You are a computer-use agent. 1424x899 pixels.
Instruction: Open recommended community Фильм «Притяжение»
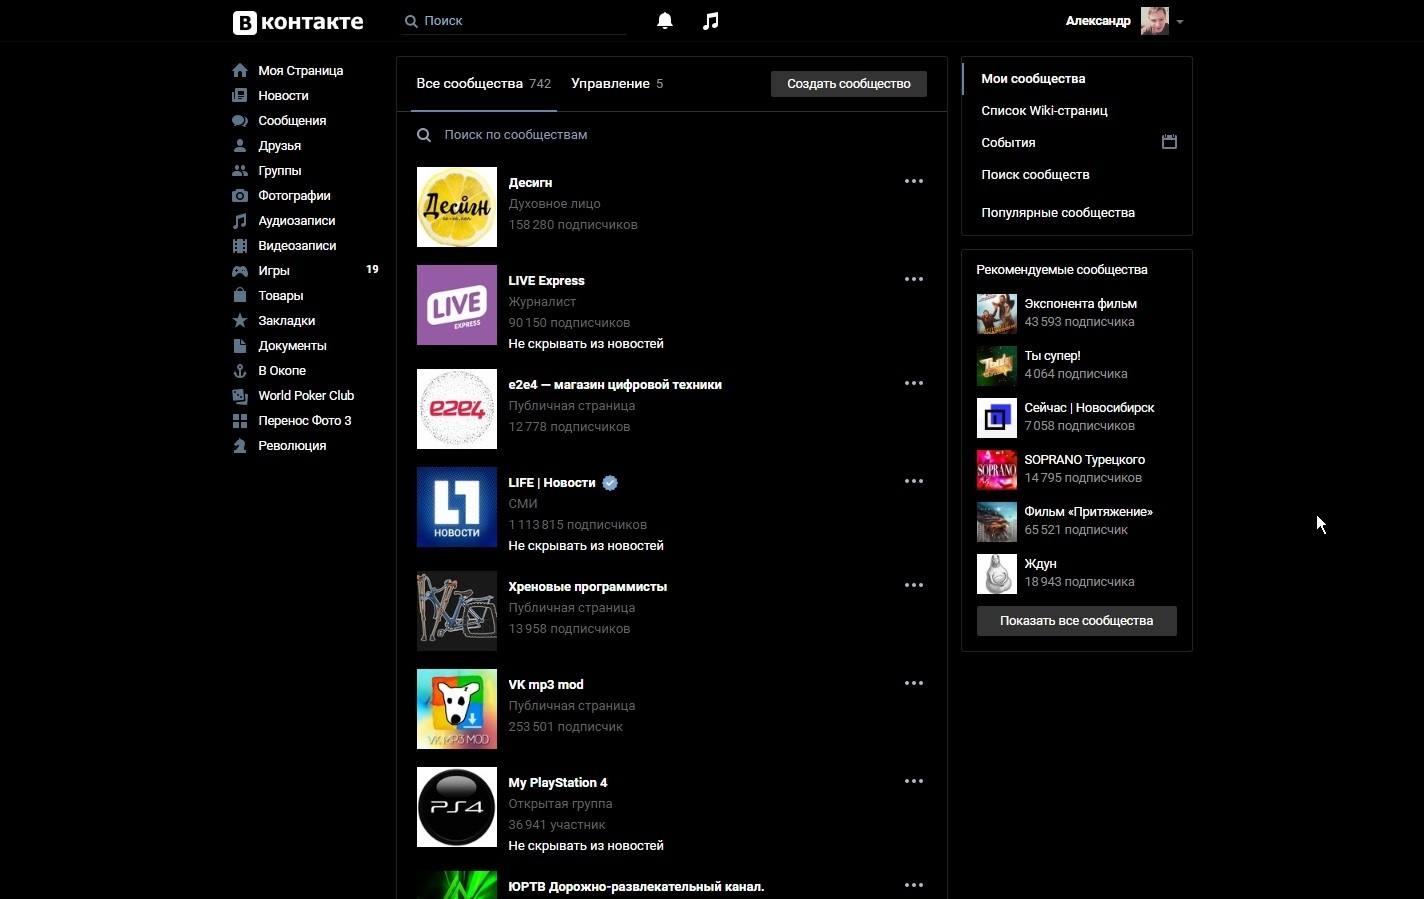1088,511
